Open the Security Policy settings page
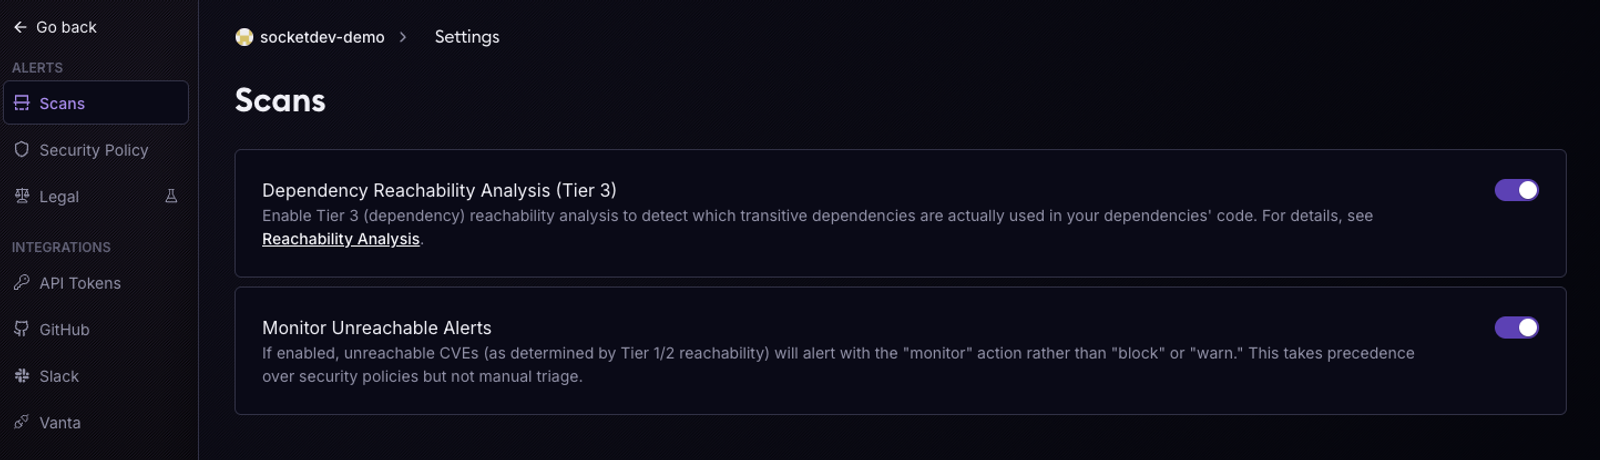This screenshot has height=460, width=1600. point(96,150)
